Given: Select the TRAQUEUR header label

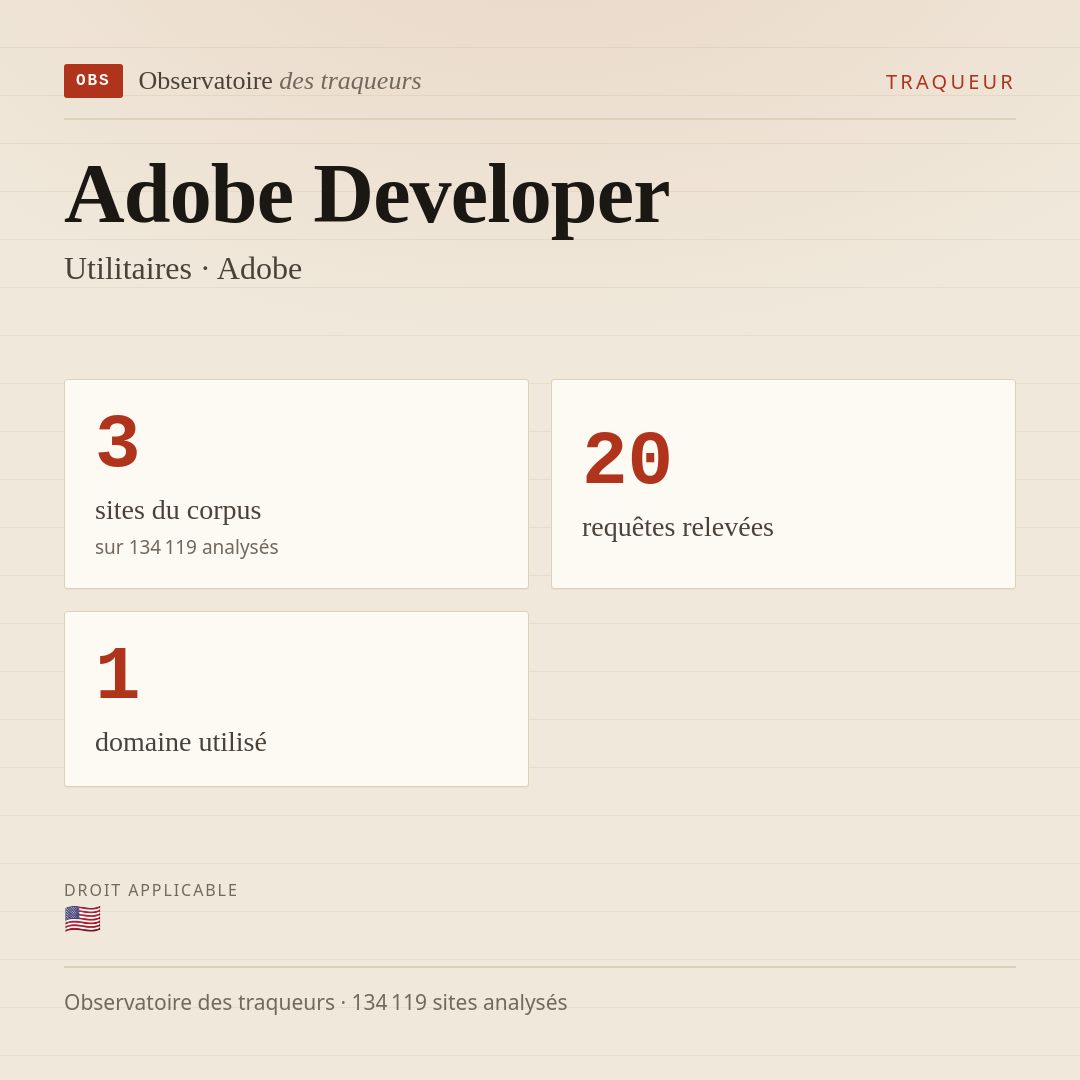Looking at the screenshot, I should point(950,82).
